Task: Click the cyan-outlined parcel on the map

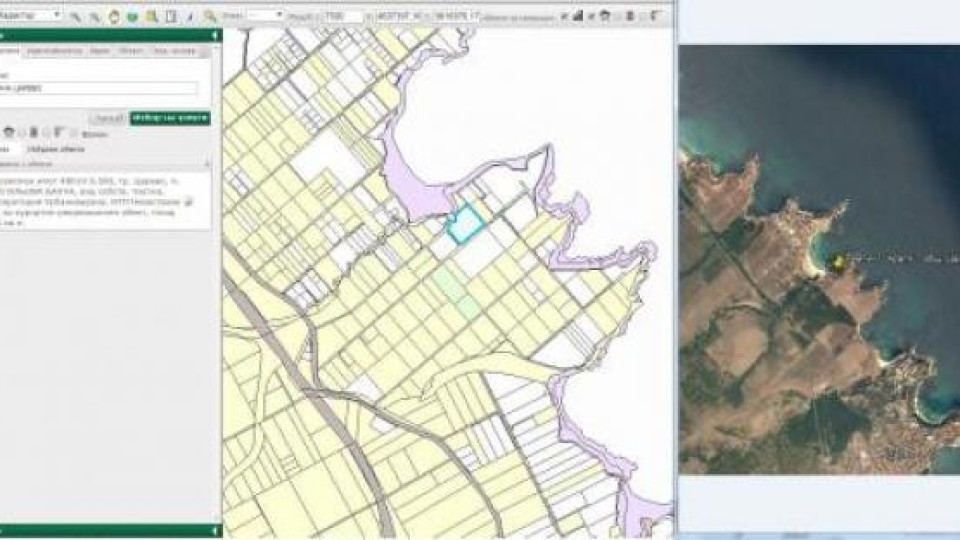Action: click(x=463, y=223)
